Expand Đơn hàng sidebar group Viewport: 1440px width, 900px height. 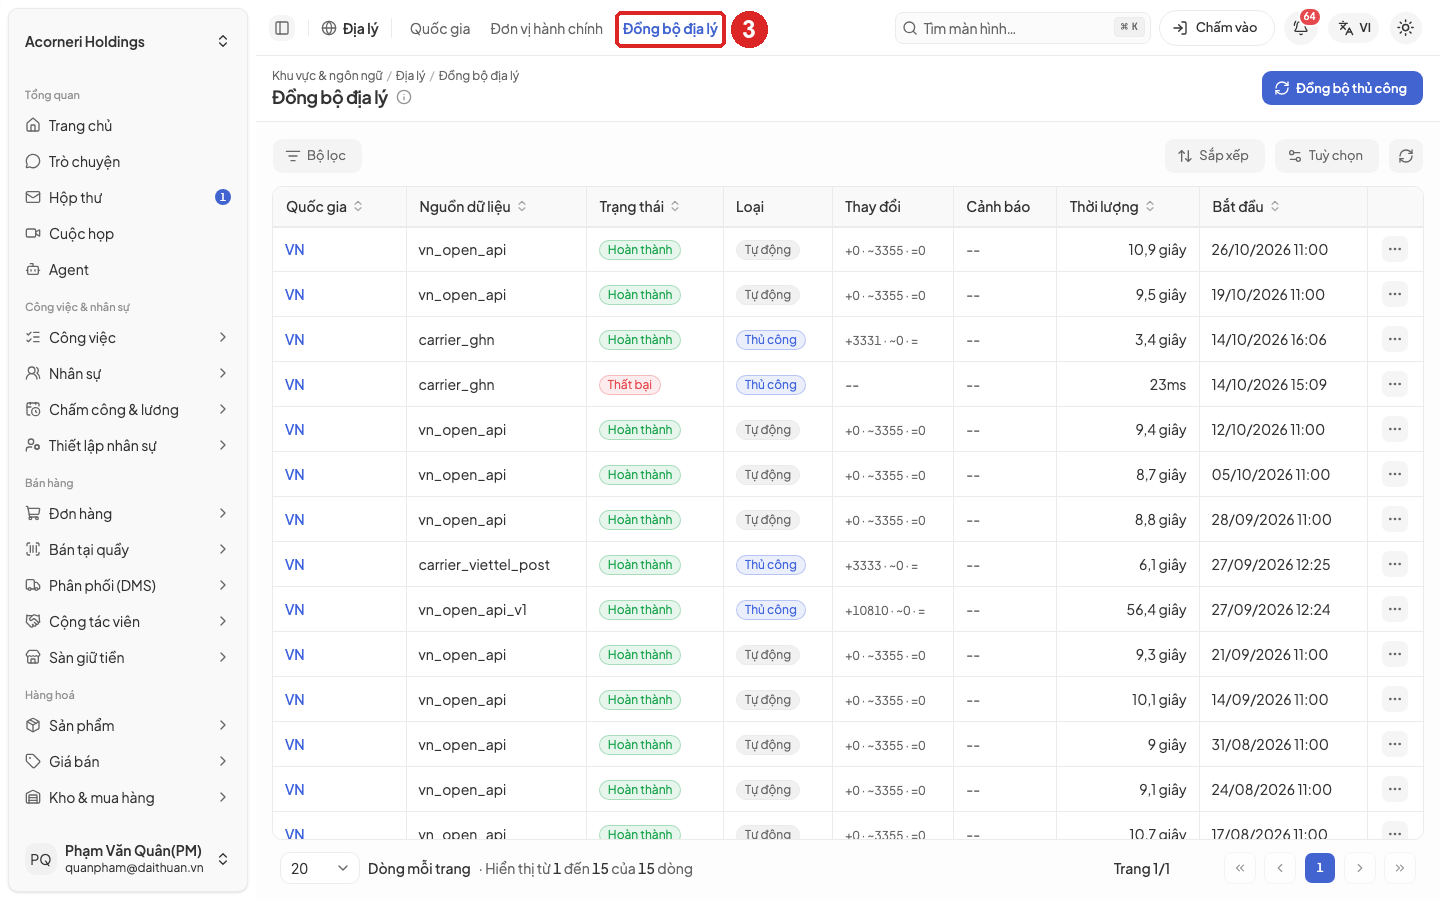click(x=128, y=514)
